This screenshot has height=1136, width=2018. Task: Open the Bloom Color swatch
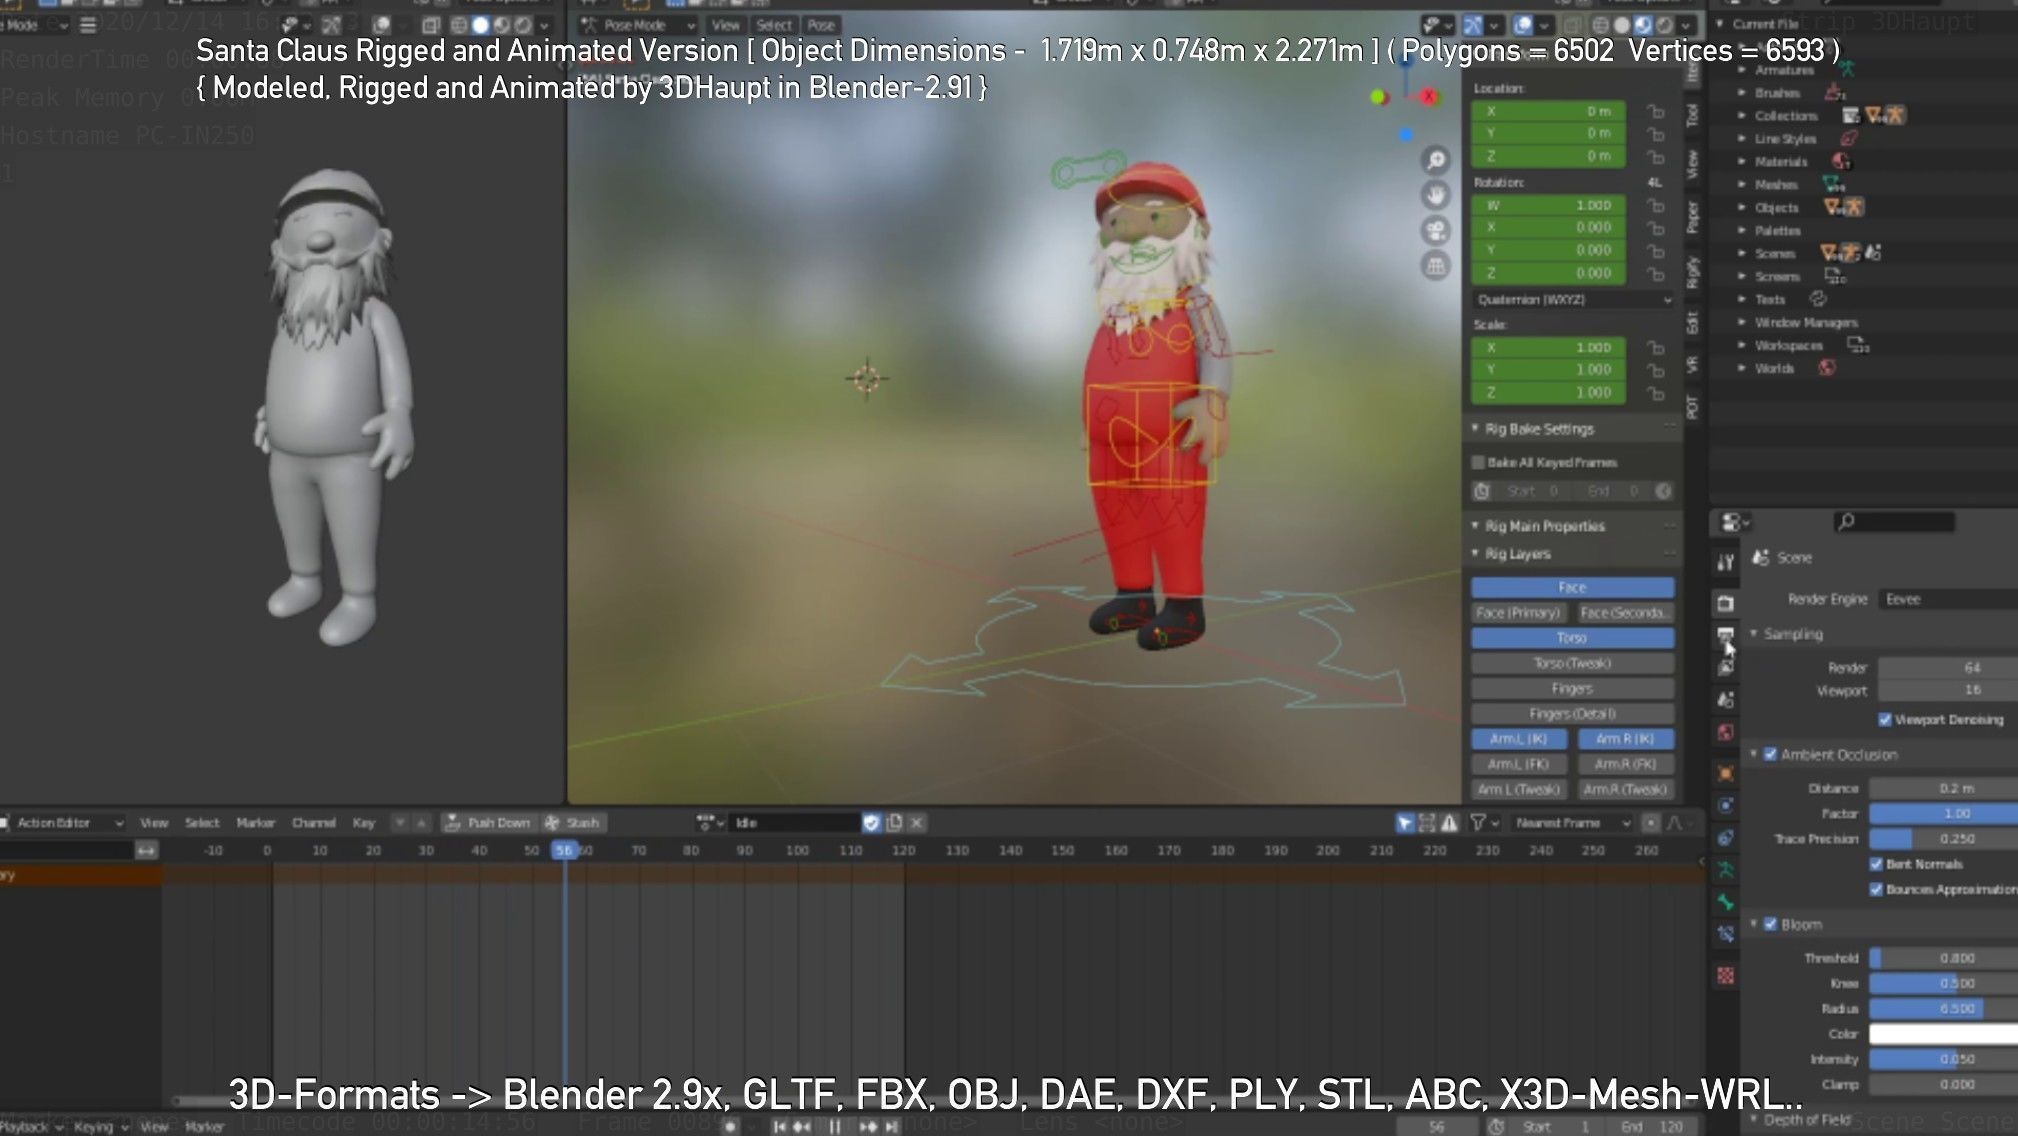pos(1943,1034)
